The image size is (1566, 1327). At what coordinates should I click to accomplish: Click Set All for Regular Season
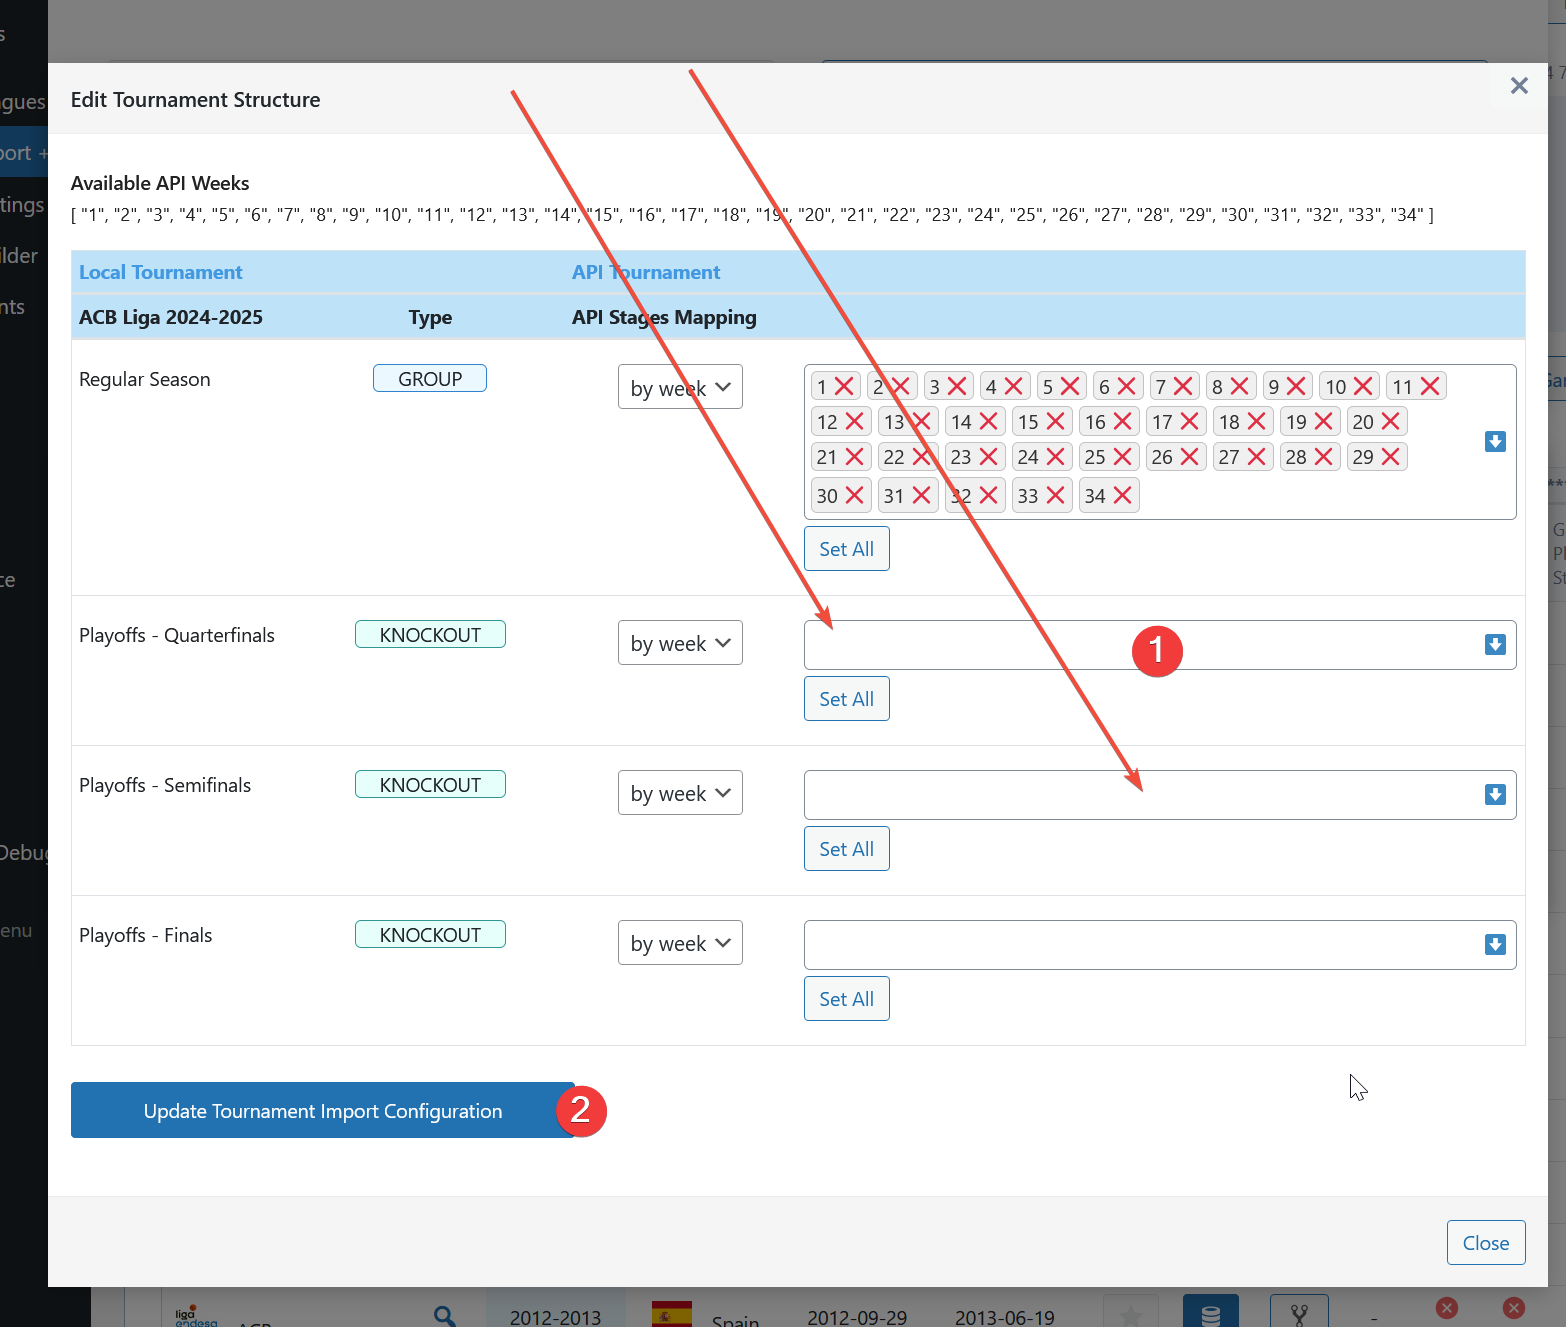coord(847,549)
